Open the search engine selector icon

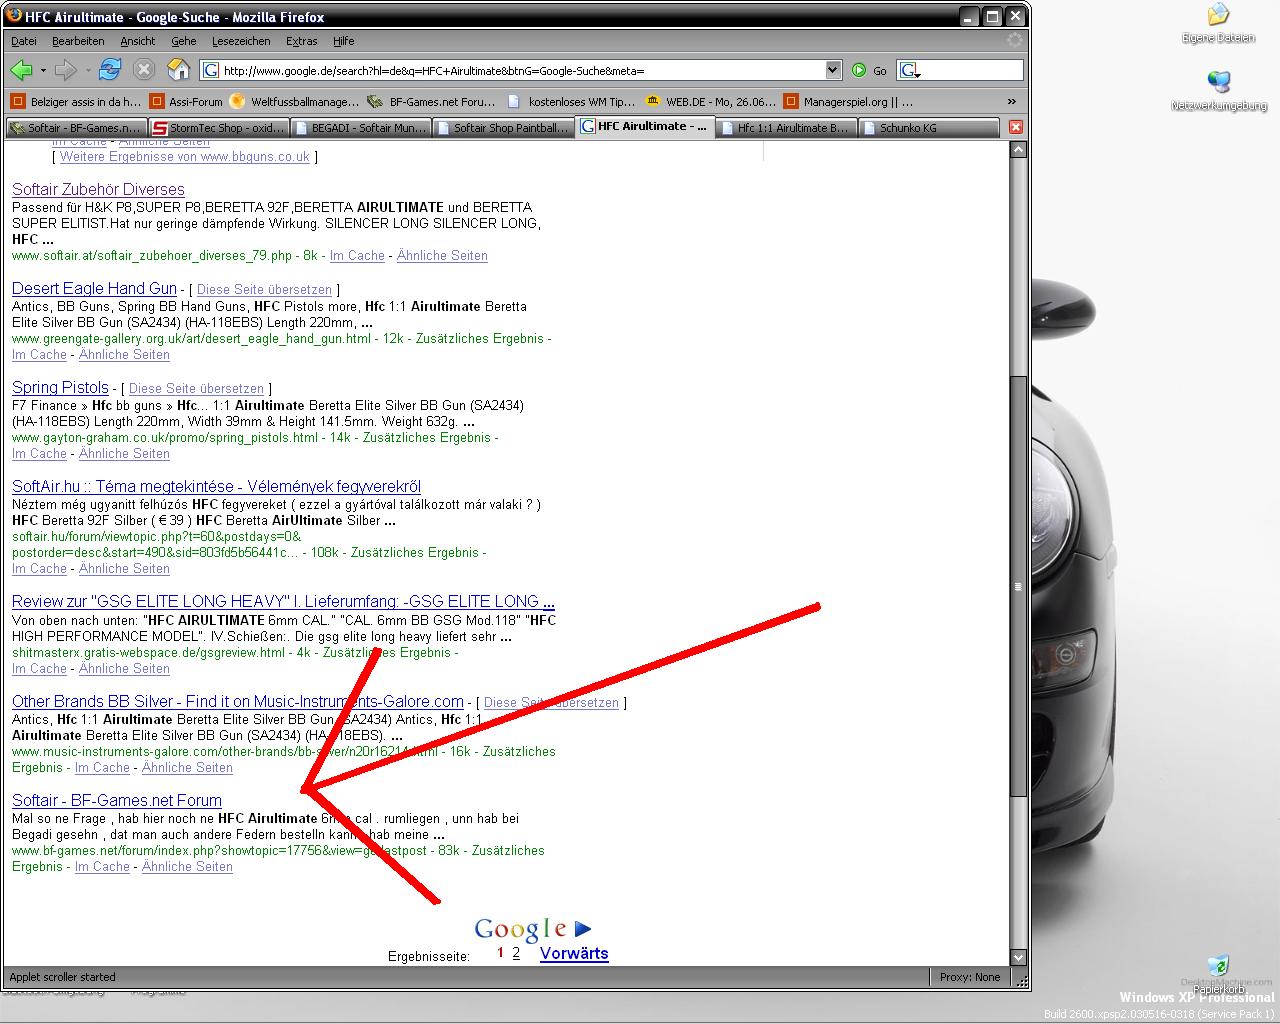click(910, 70)
